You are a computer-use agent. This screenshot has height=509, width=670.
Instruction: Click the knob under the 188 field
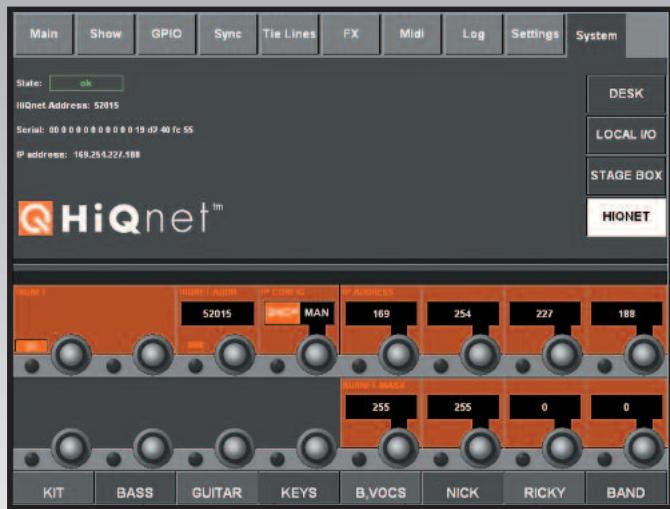click(644, 355)
